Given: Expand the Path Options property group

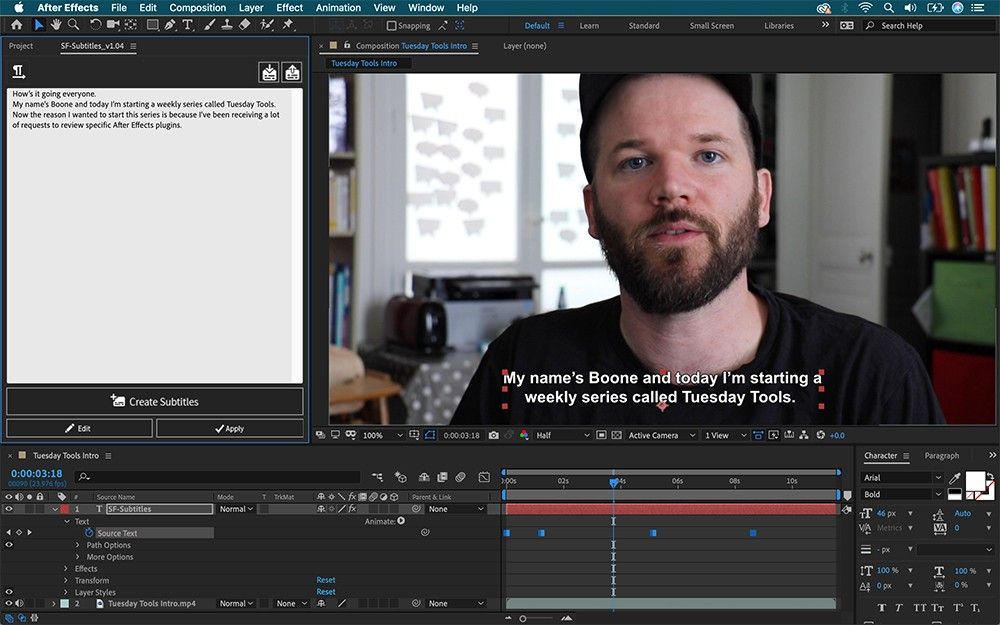Looking at the screenshot, I should click(78, 545).
